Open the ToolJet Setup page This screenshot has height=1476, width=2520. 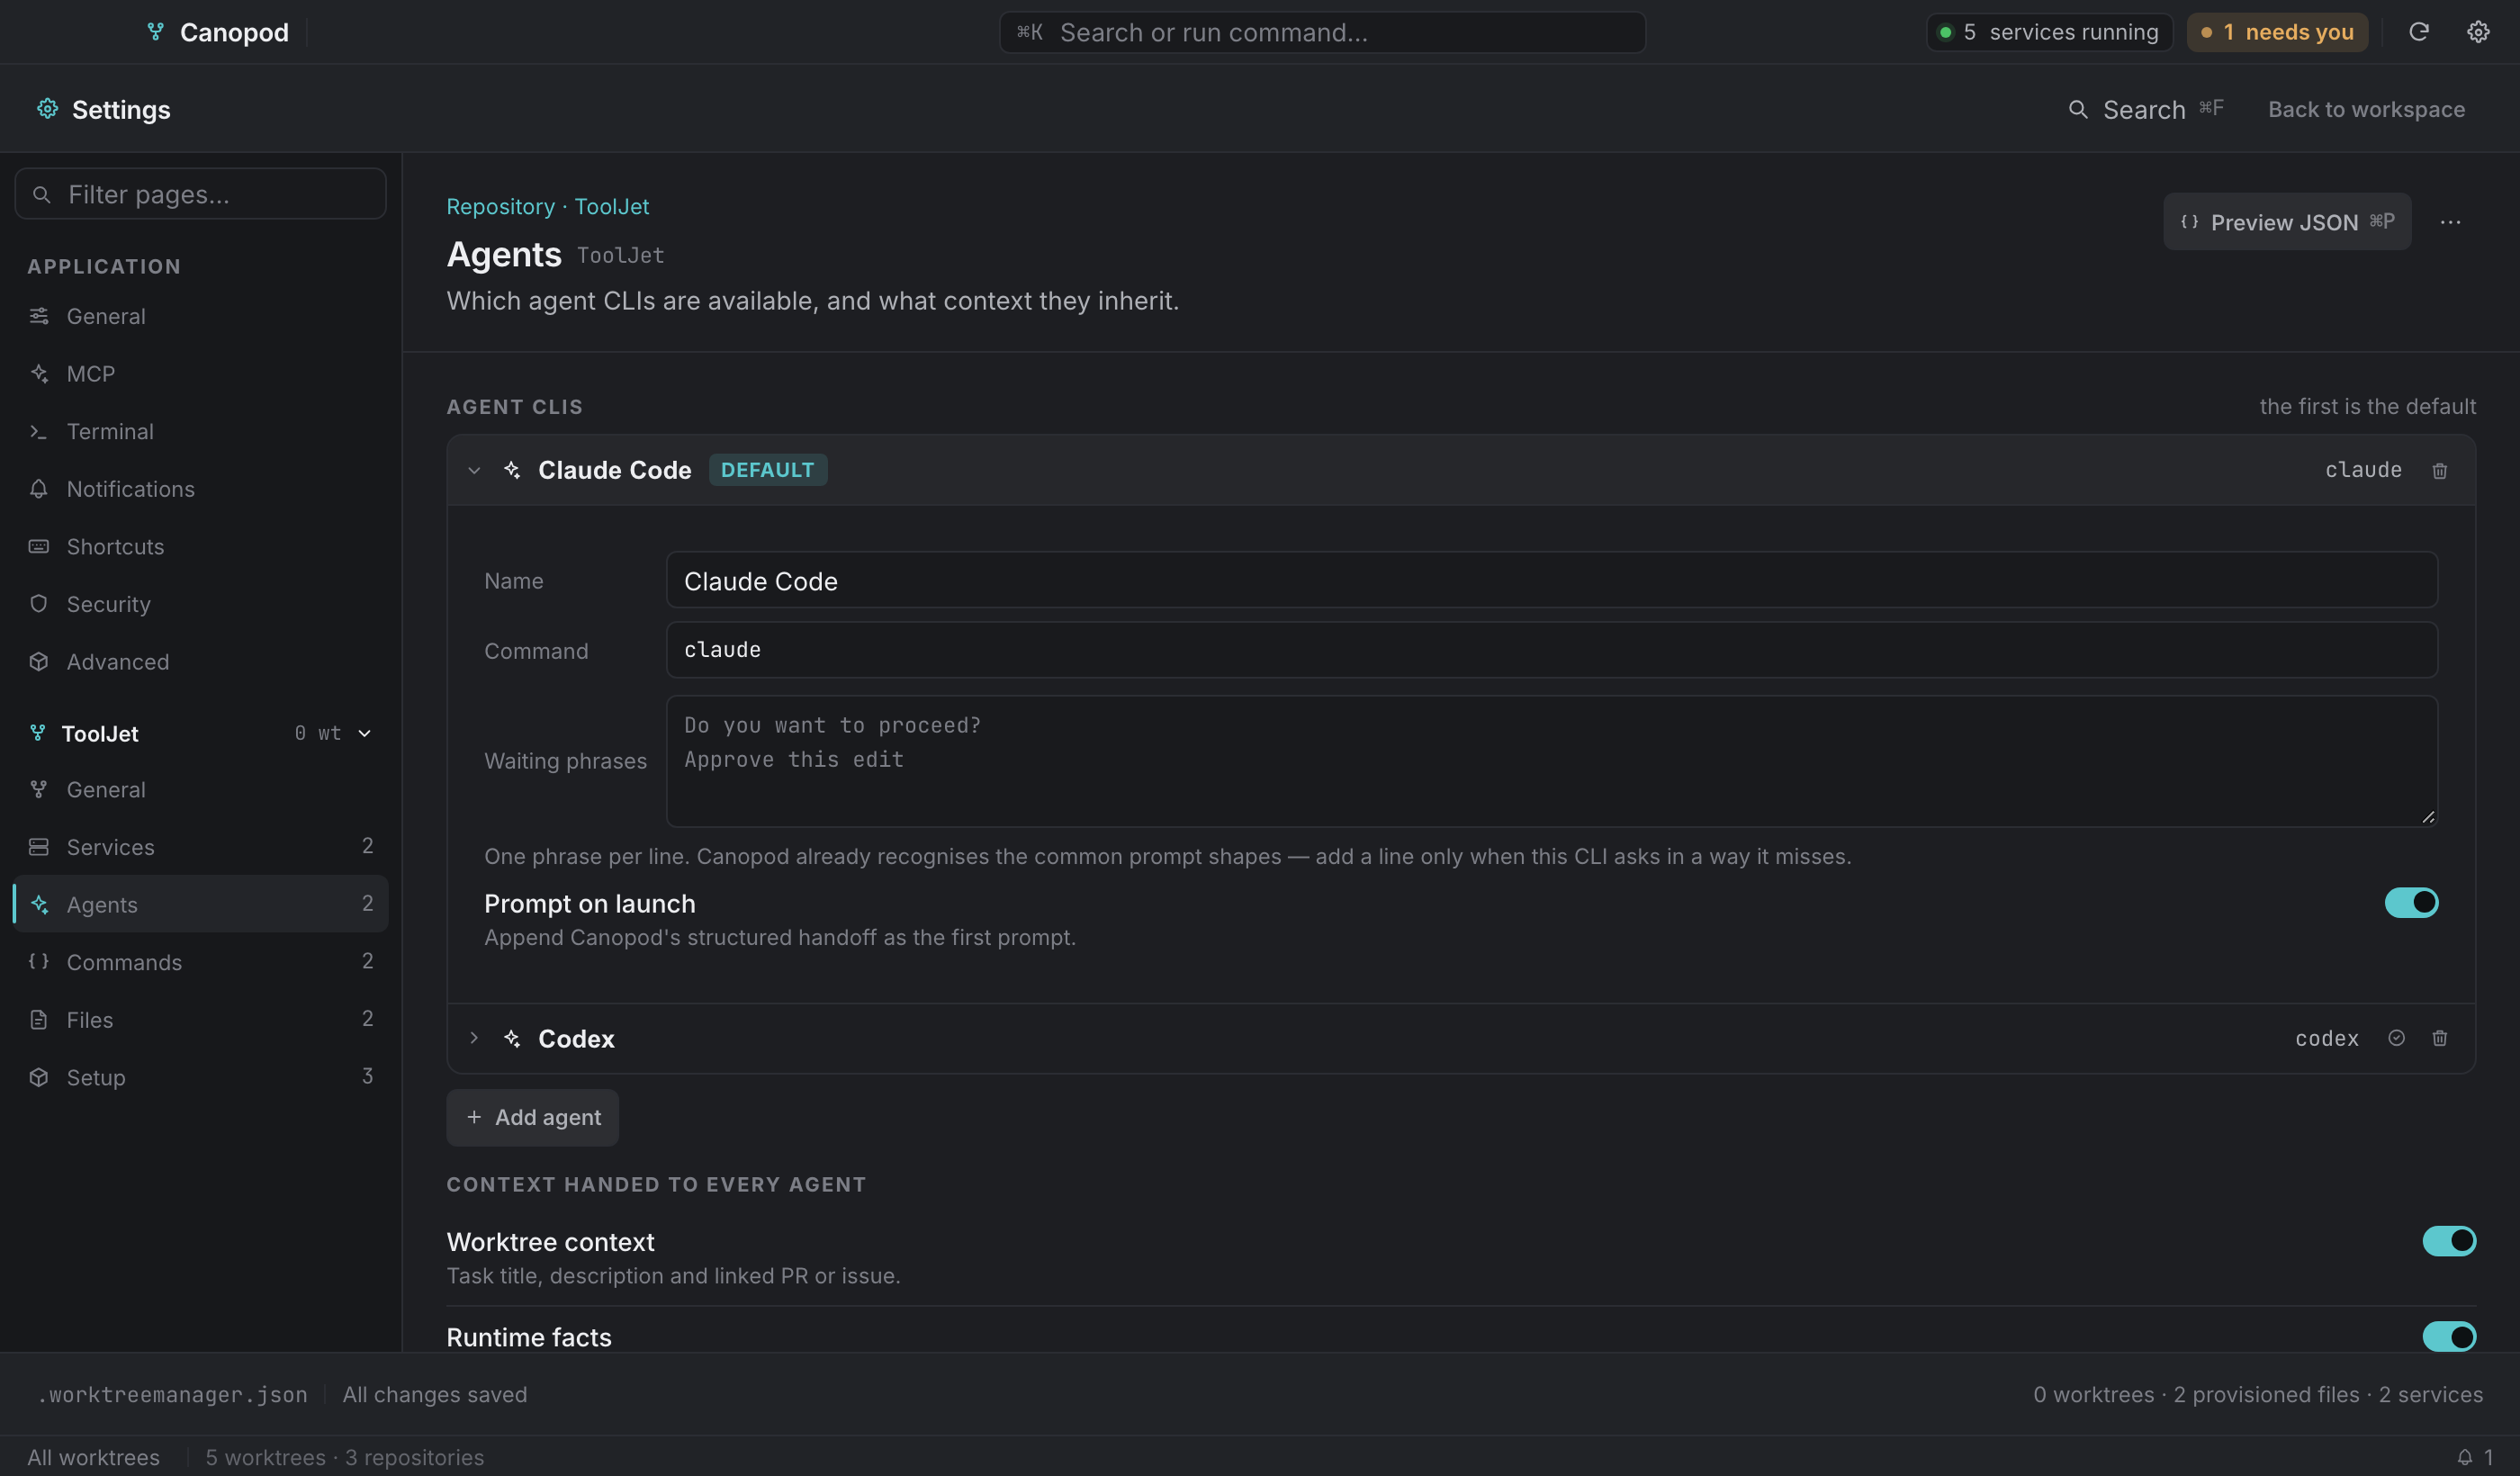click(200, 1077)
